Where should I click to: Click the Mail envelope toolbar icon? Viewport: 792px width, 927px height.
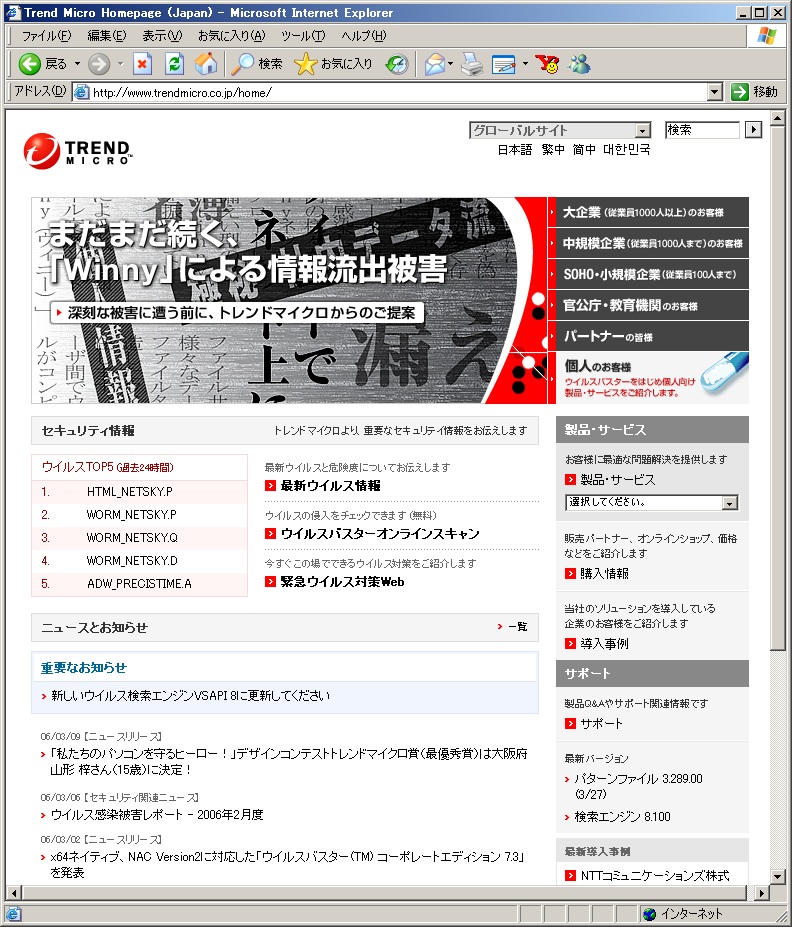(x=434, y=64)
